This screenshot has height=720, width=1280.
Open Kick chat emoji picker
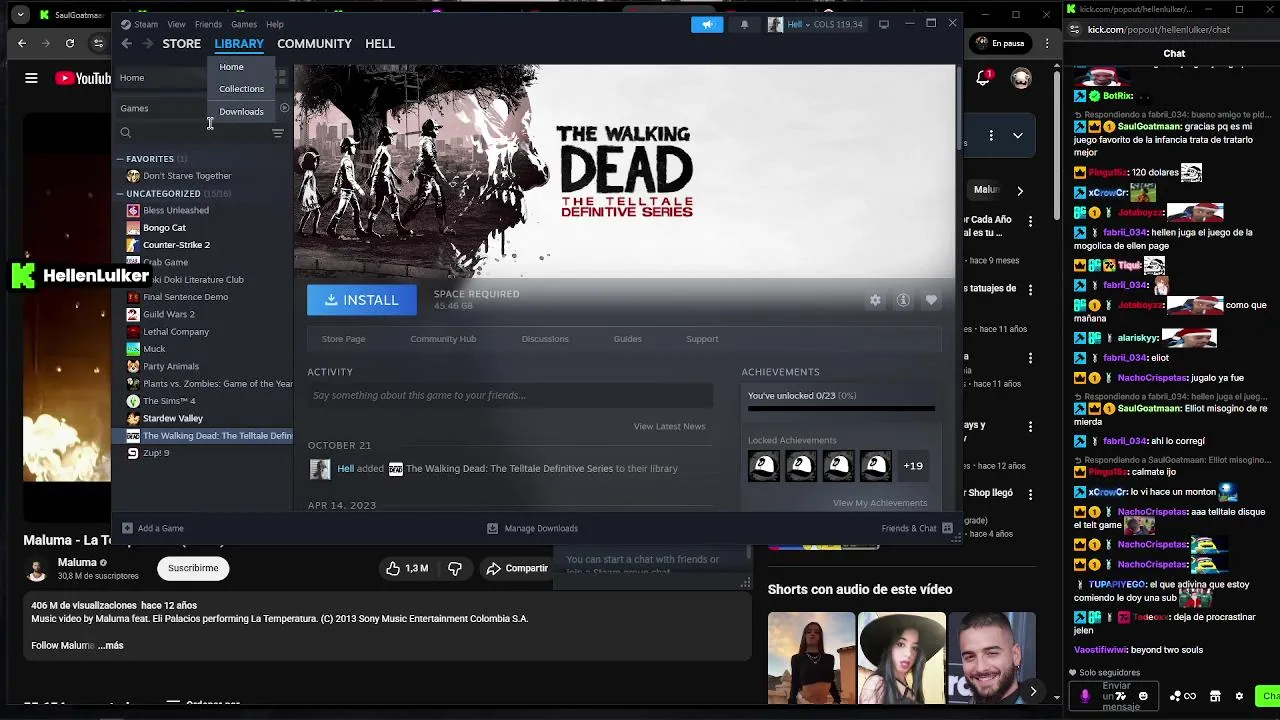(1143, 696)
